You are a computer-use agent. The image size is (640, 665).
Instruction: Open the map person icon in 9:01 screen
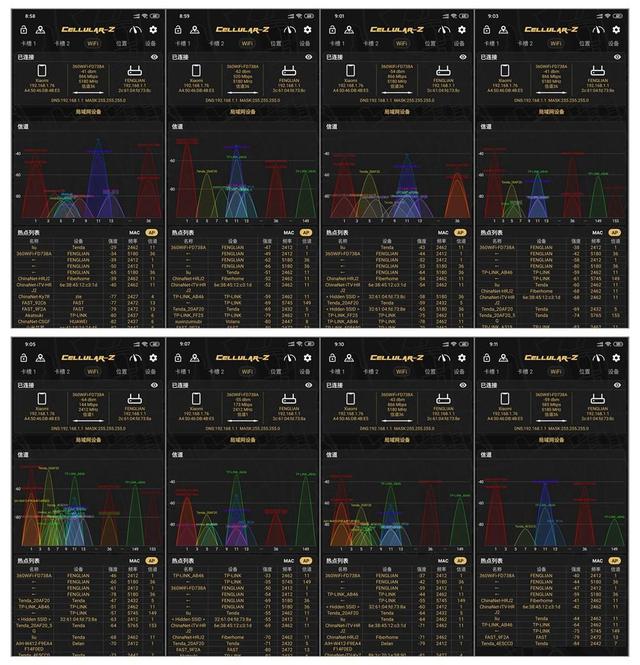coord(349,30)
